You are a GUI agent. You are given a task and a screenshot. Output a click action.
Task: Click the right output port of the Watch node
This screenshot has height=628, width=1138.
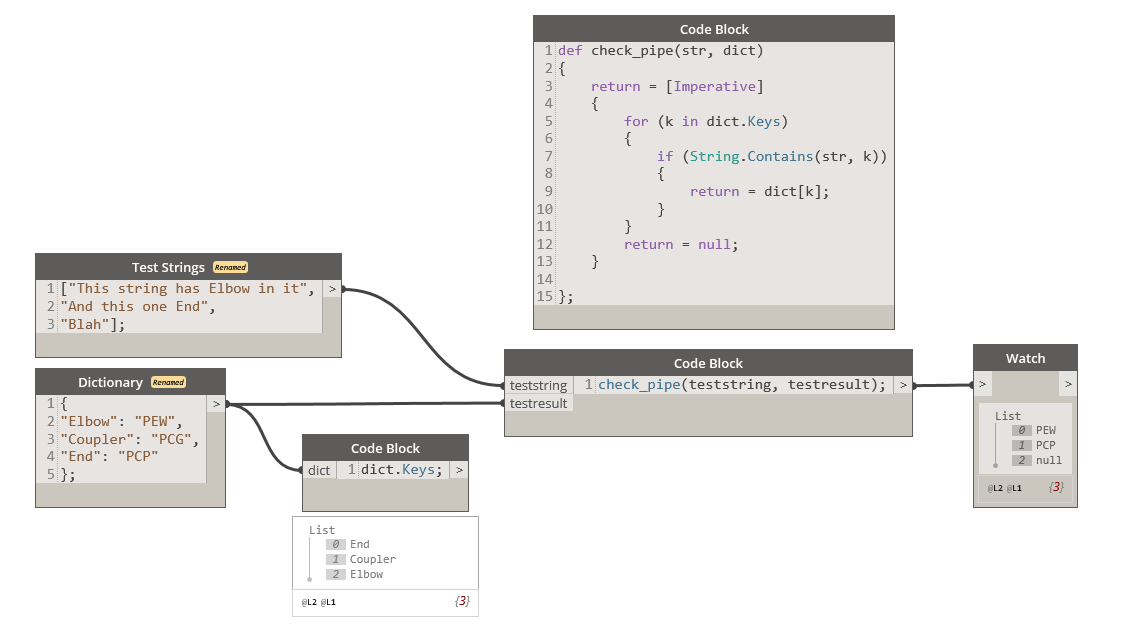coord(1068,383)
